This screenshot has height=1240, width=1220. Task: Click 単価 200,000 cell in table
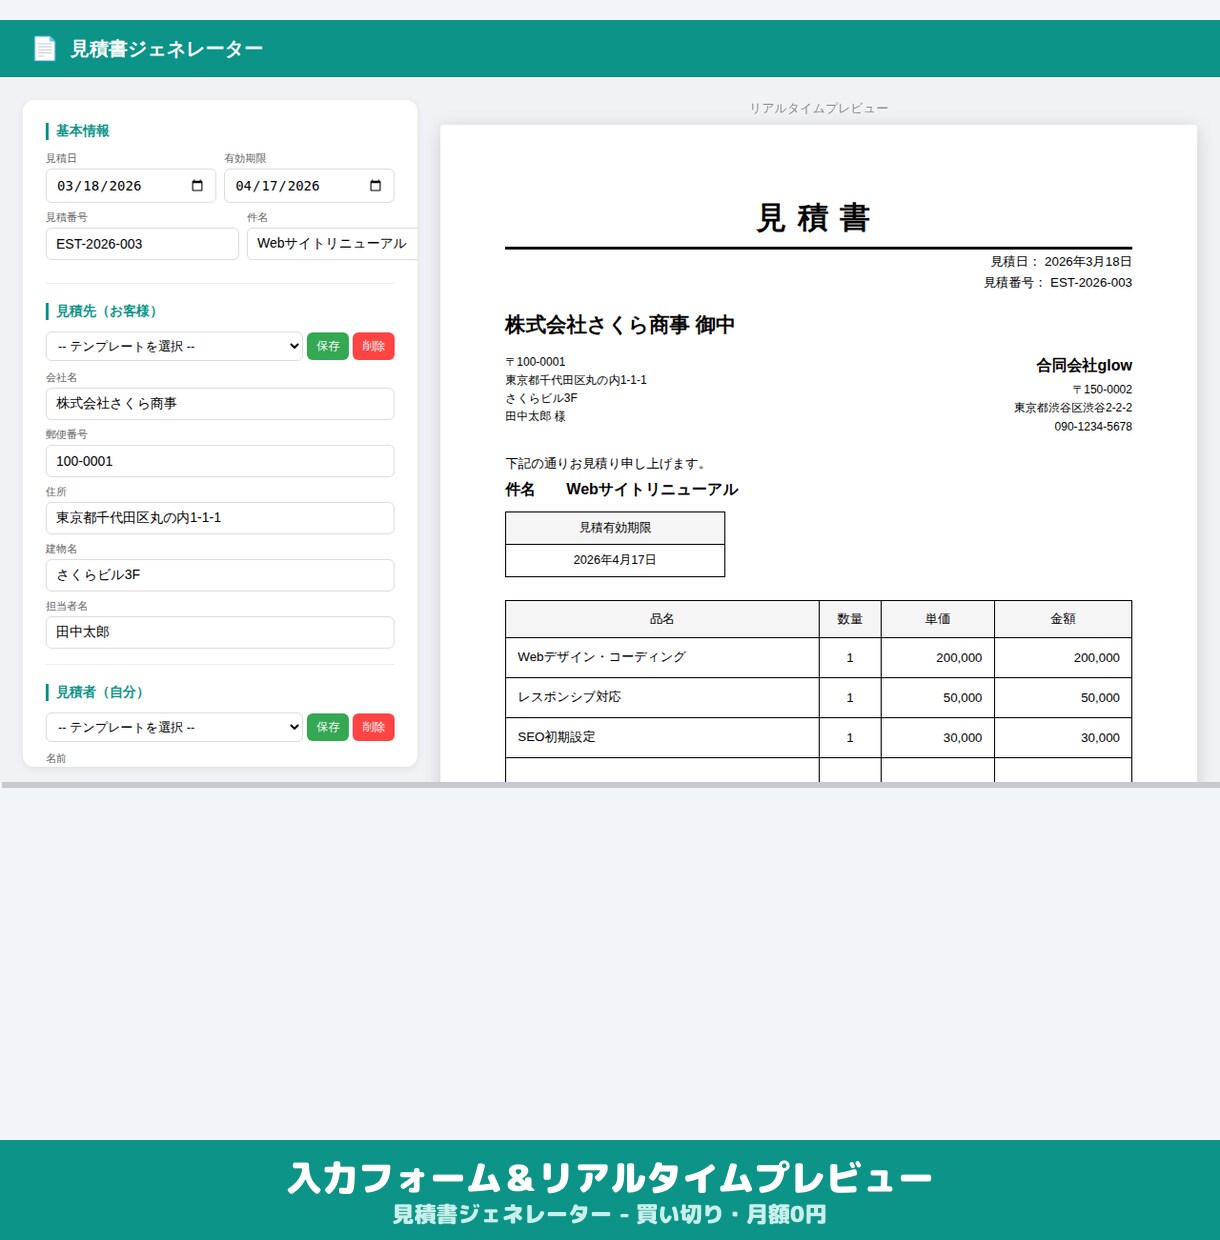(x=938, y=658)
